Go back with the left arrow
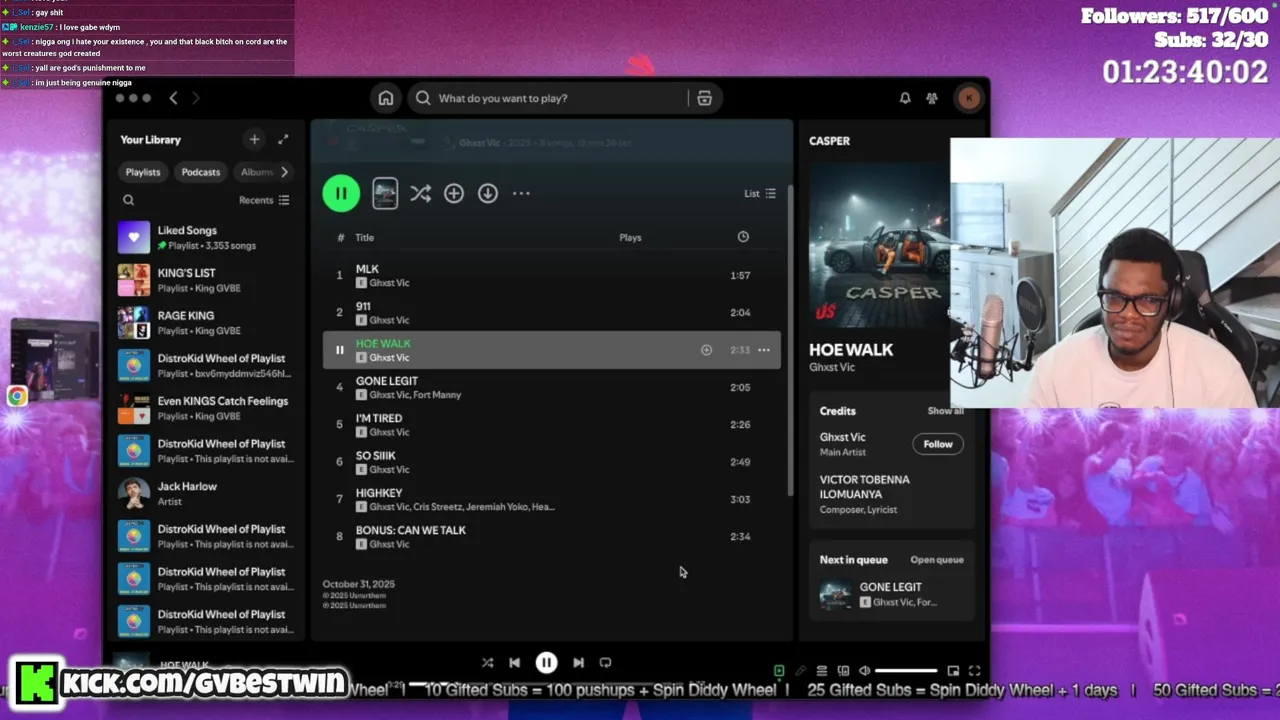This screenshot has height=720, width=1280. 173,98
